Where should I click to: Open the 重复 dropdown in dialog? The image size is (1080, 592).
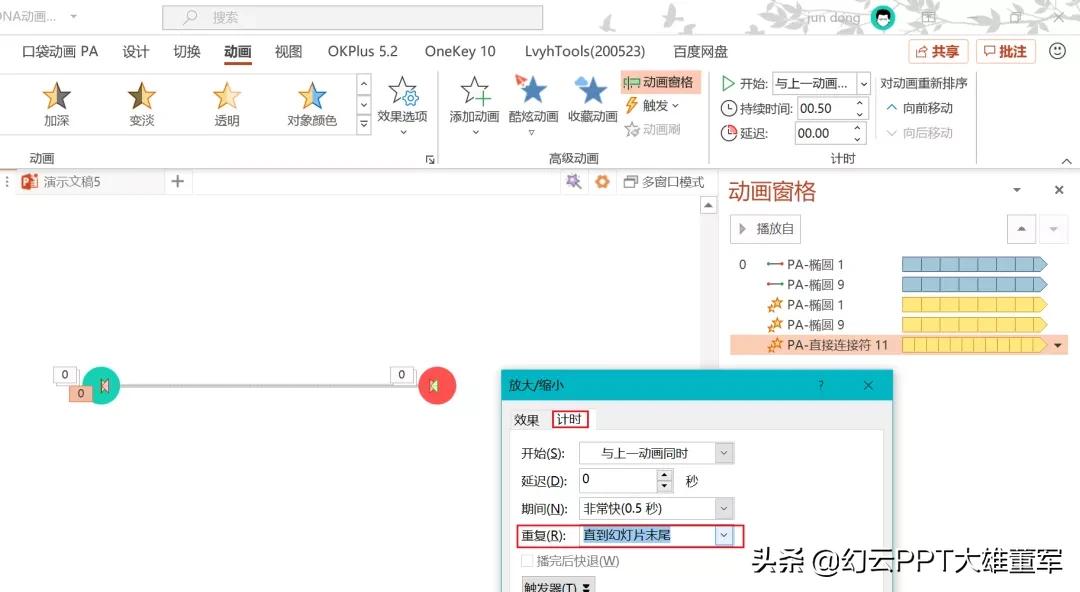coord(723,535)
